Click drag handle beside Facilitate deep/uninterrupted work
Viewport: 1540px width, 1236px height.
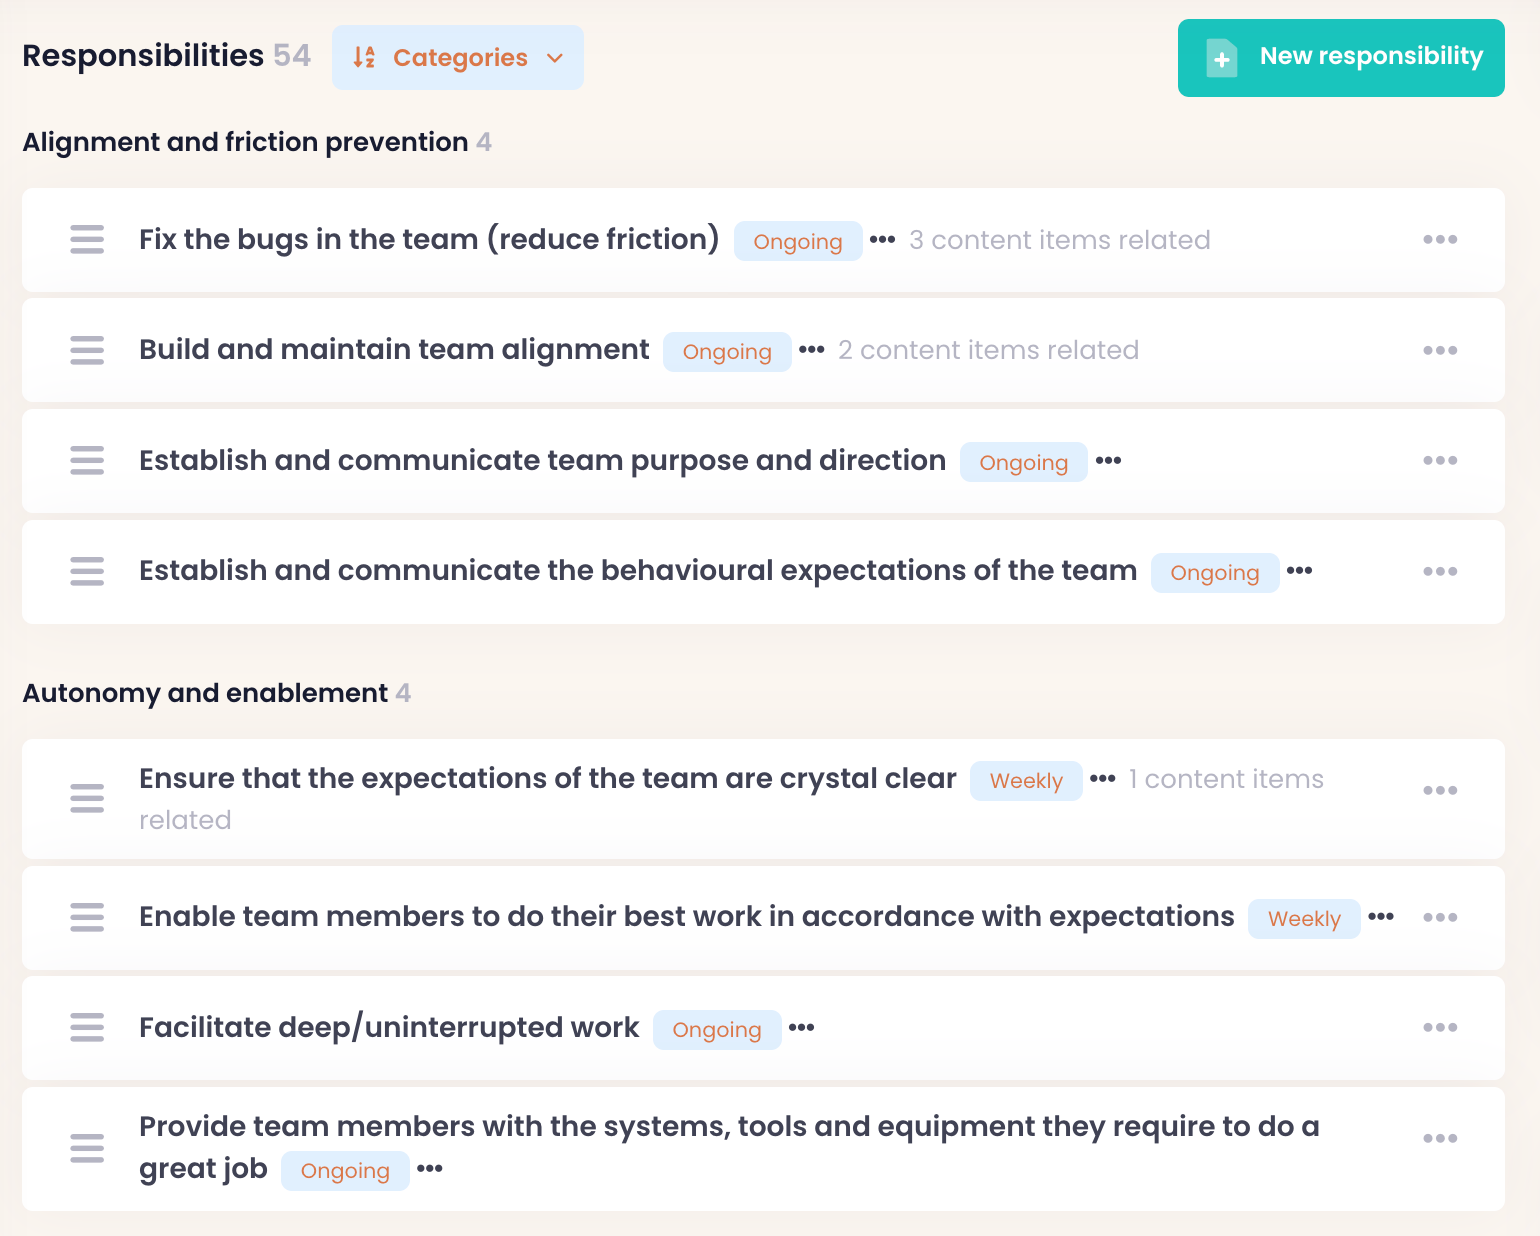(87, 1027)
